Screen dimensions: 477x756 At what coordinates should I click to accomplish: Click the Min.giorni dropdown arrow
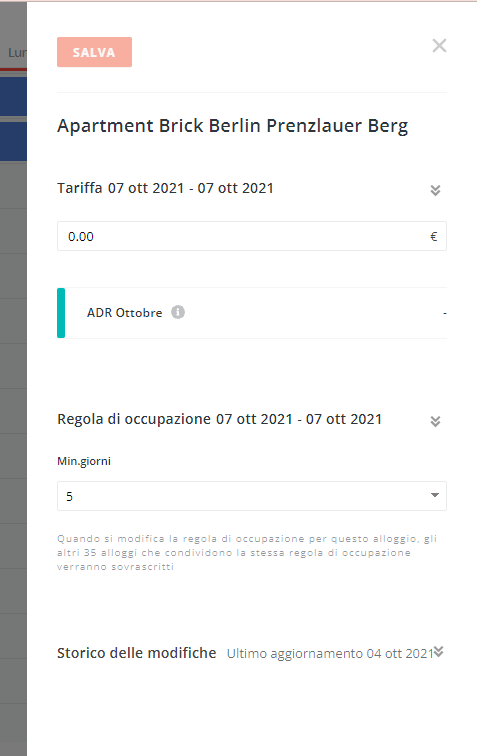coord(435,495)
